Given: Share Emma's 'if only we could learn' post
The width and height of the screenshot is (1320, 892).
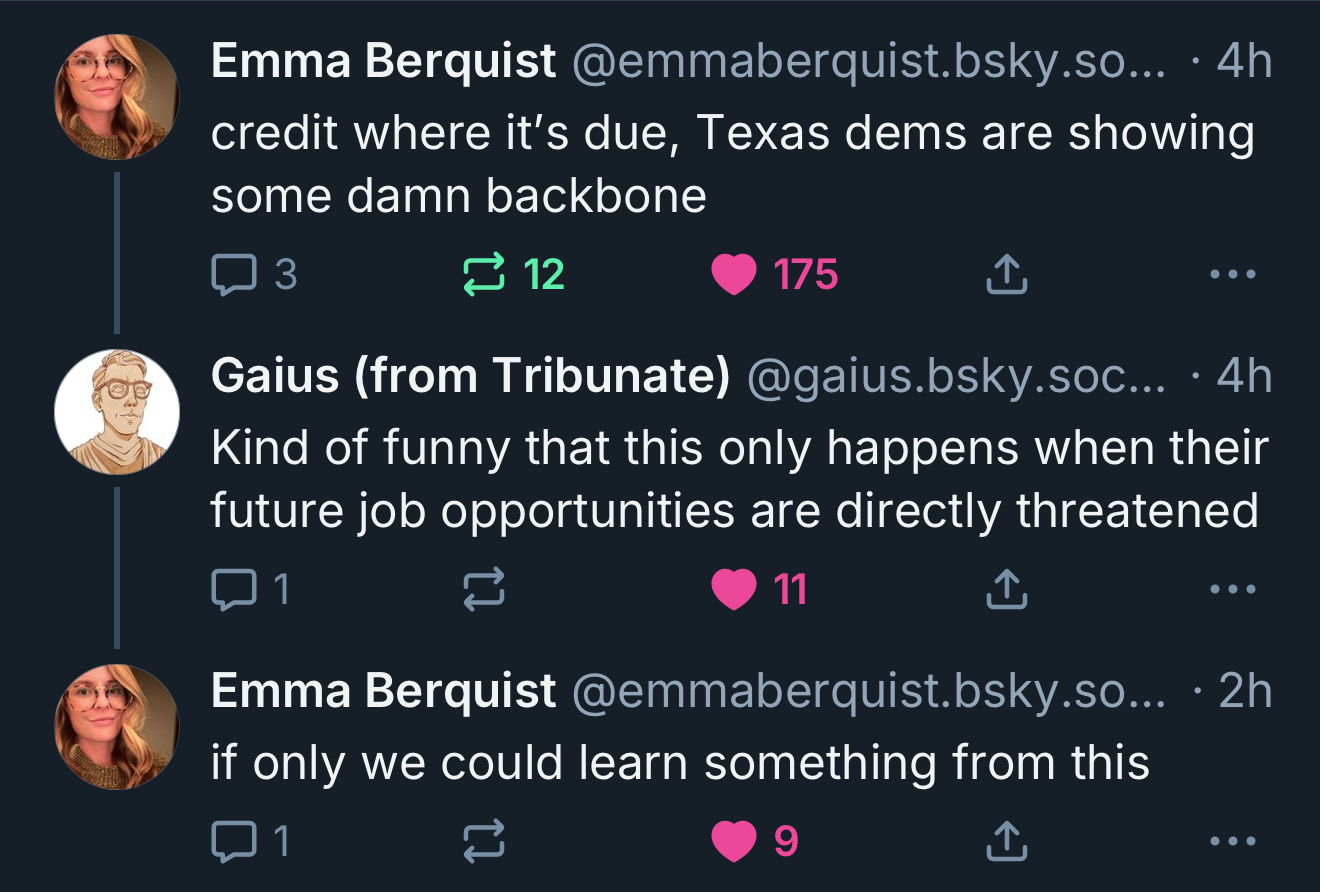Looking at the screenshot, I should 1006,841.
